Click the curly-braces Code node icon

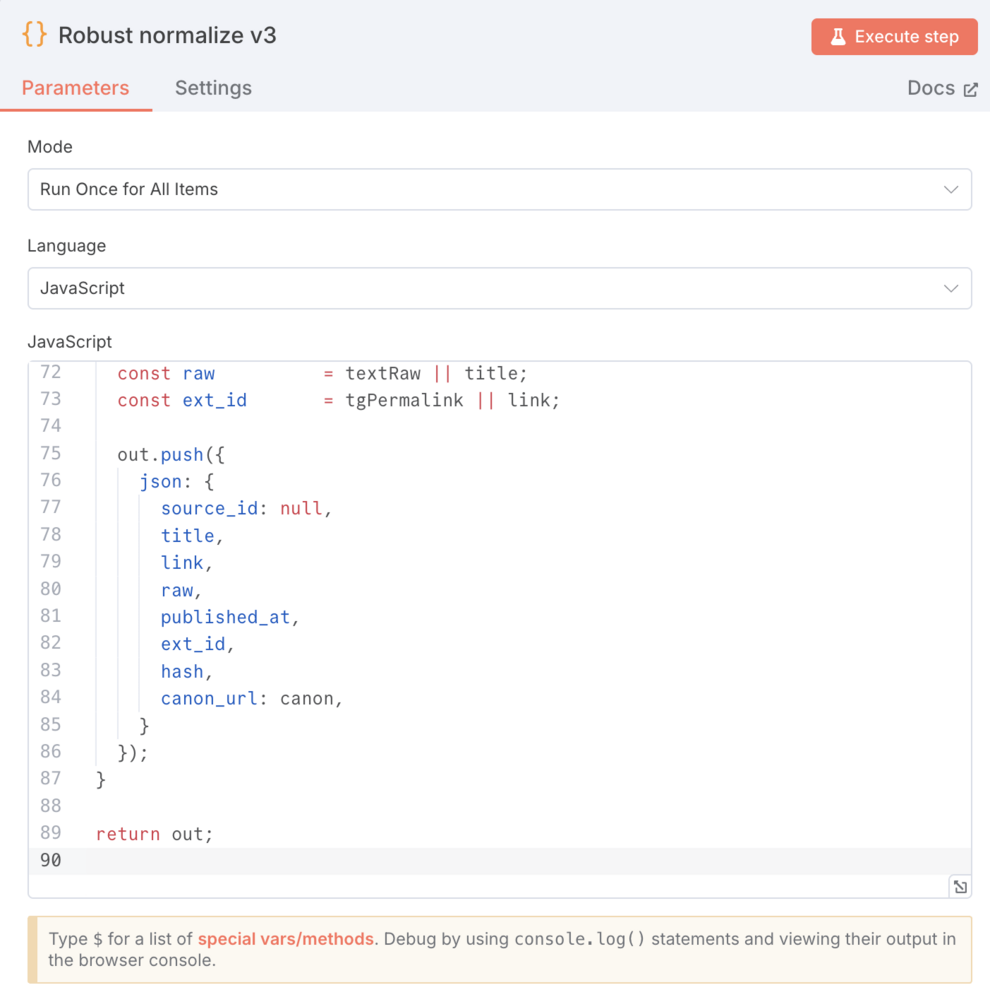[34, 35]
